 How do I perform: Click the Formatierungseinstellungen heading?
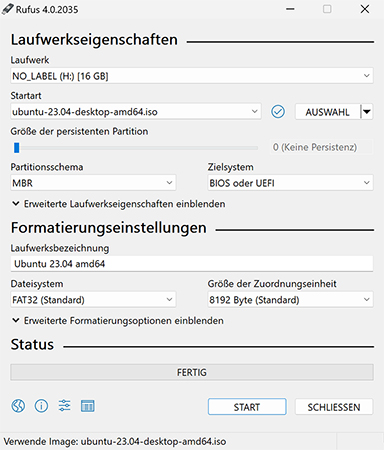tap(109, 228)
